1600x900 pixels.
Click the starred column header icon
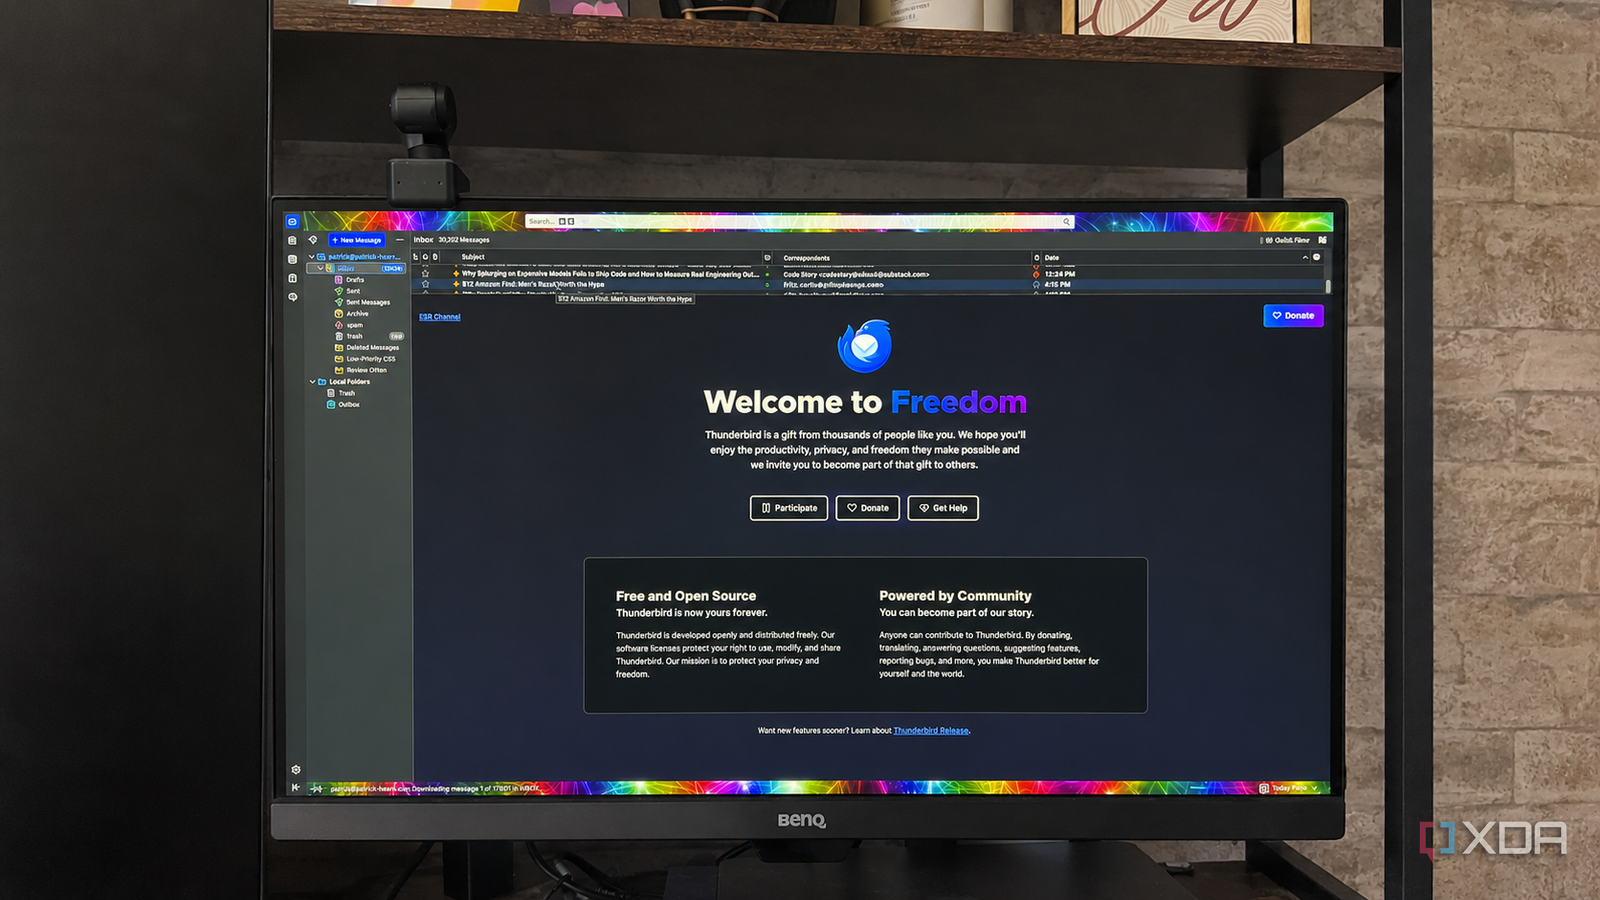(x=425, y=257)
